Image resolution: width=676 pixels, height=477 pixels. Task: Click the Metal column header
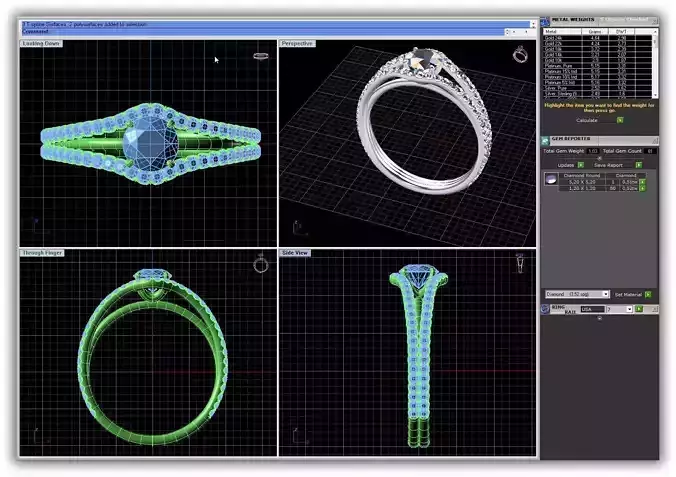click(x=562, y=31)
